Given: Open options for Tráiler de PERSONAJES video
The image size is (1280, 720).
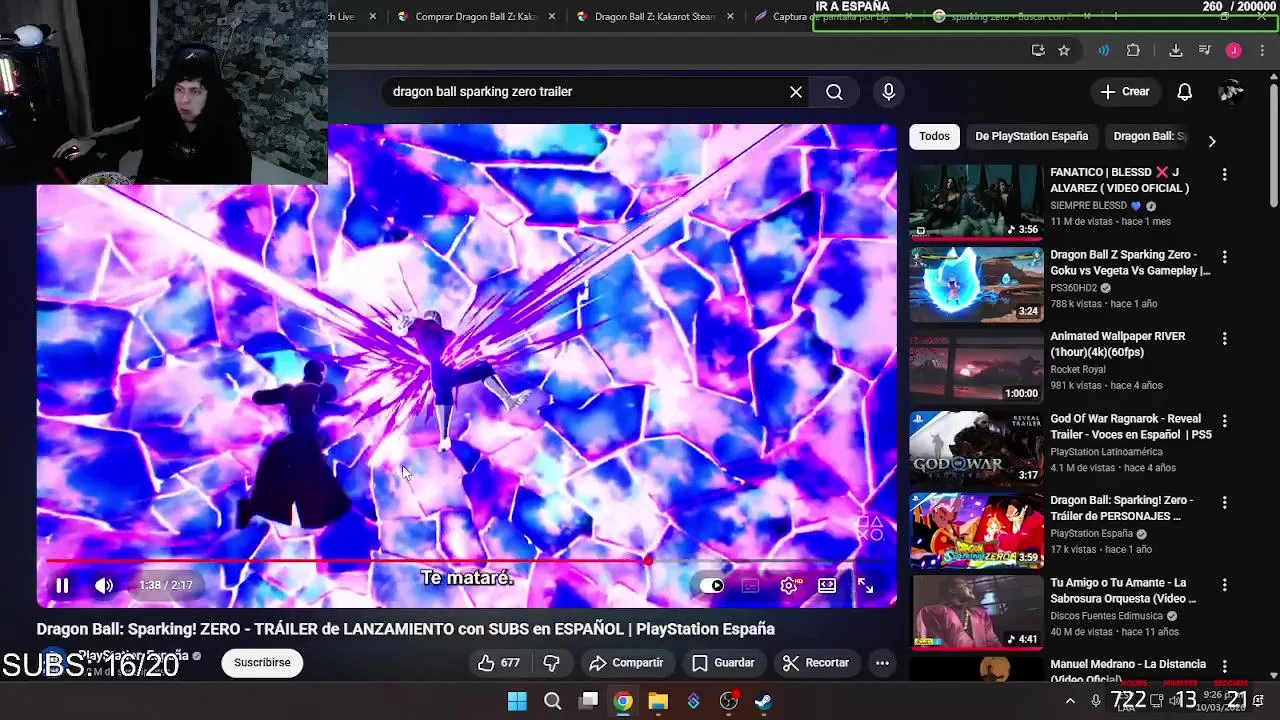Looking at the screenshot, I should 1224,503.
